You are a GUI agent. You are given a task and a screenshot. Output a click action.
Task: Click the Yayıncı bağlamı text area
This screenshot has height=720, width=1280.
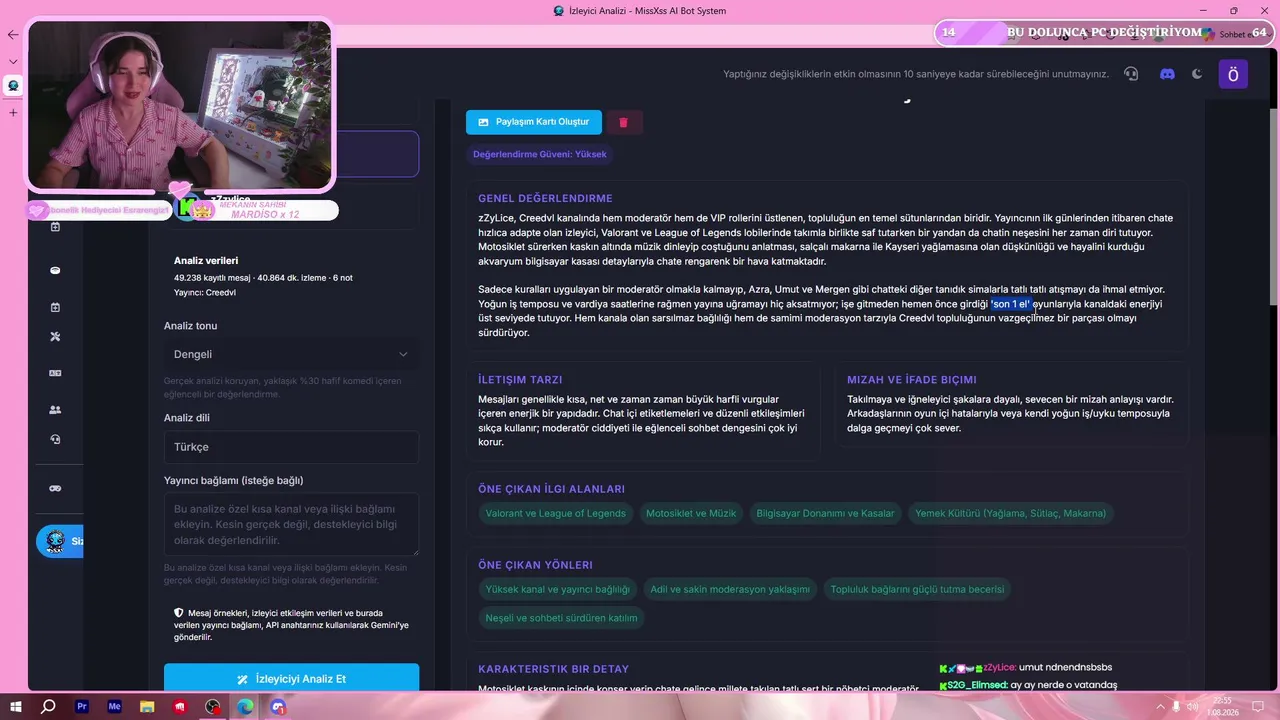click(x=291, y=525)
